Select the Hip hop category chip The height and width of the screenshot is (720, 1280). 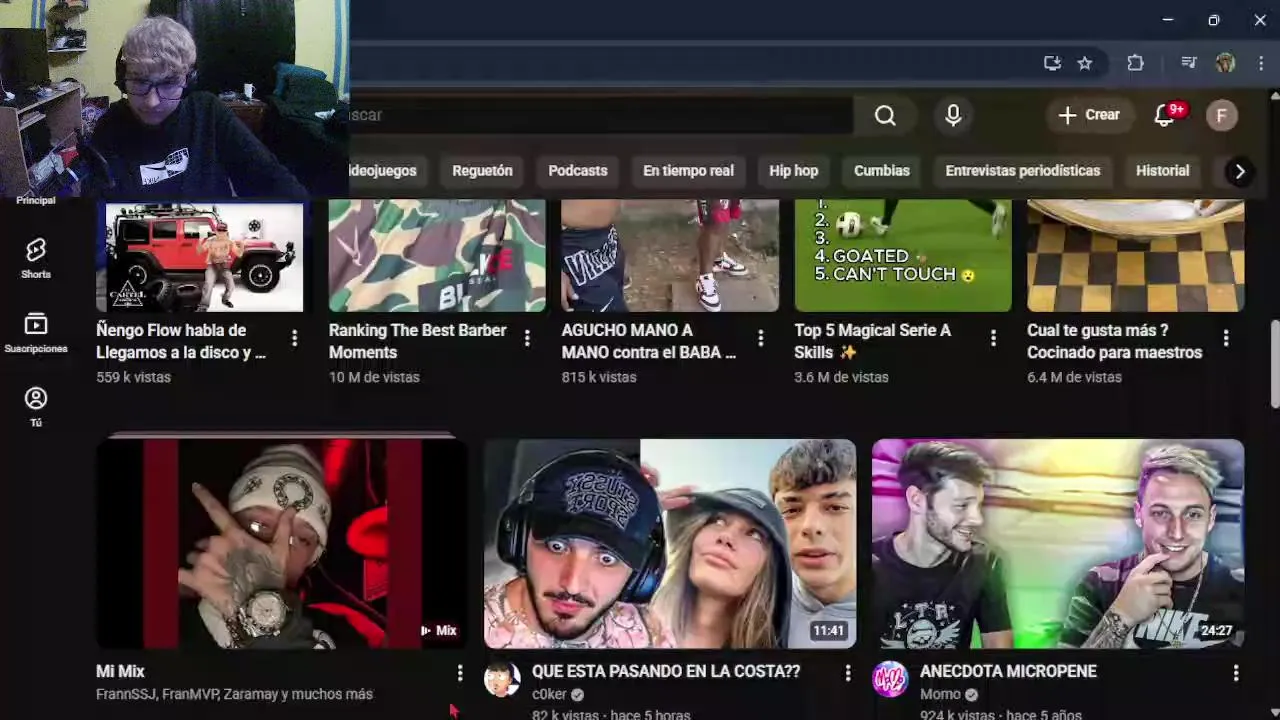(x=793, y=171)
